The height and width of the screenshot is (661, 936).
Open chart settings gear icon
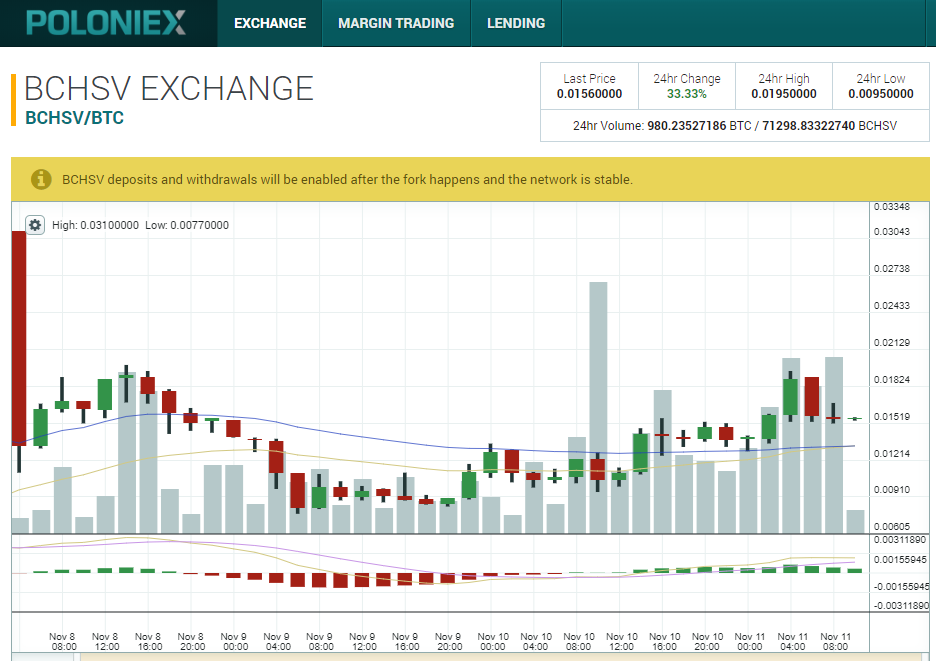pos(35,225)
